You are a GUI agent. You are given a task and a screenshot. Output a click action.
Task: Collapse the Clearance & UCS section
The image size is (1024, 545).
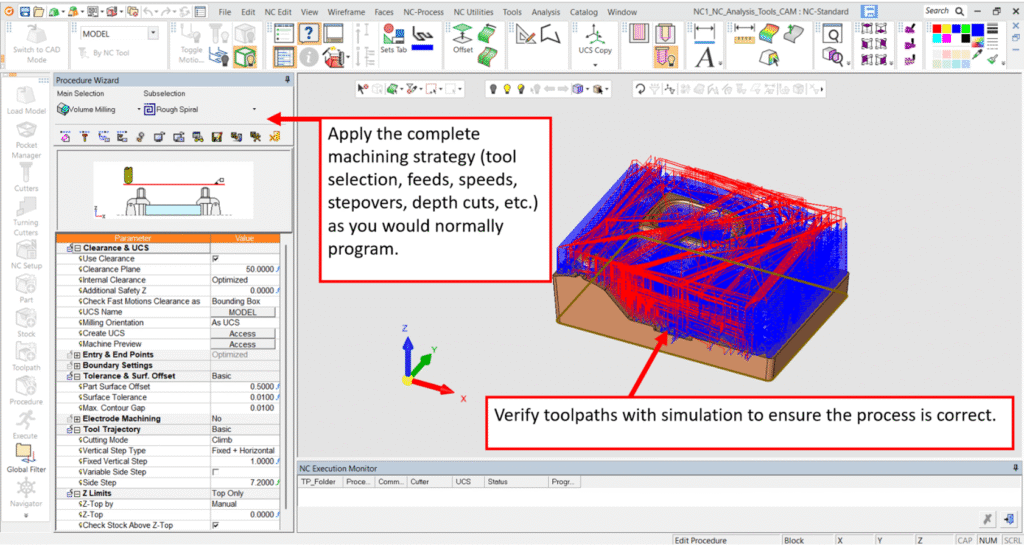[x=77, y=249]
